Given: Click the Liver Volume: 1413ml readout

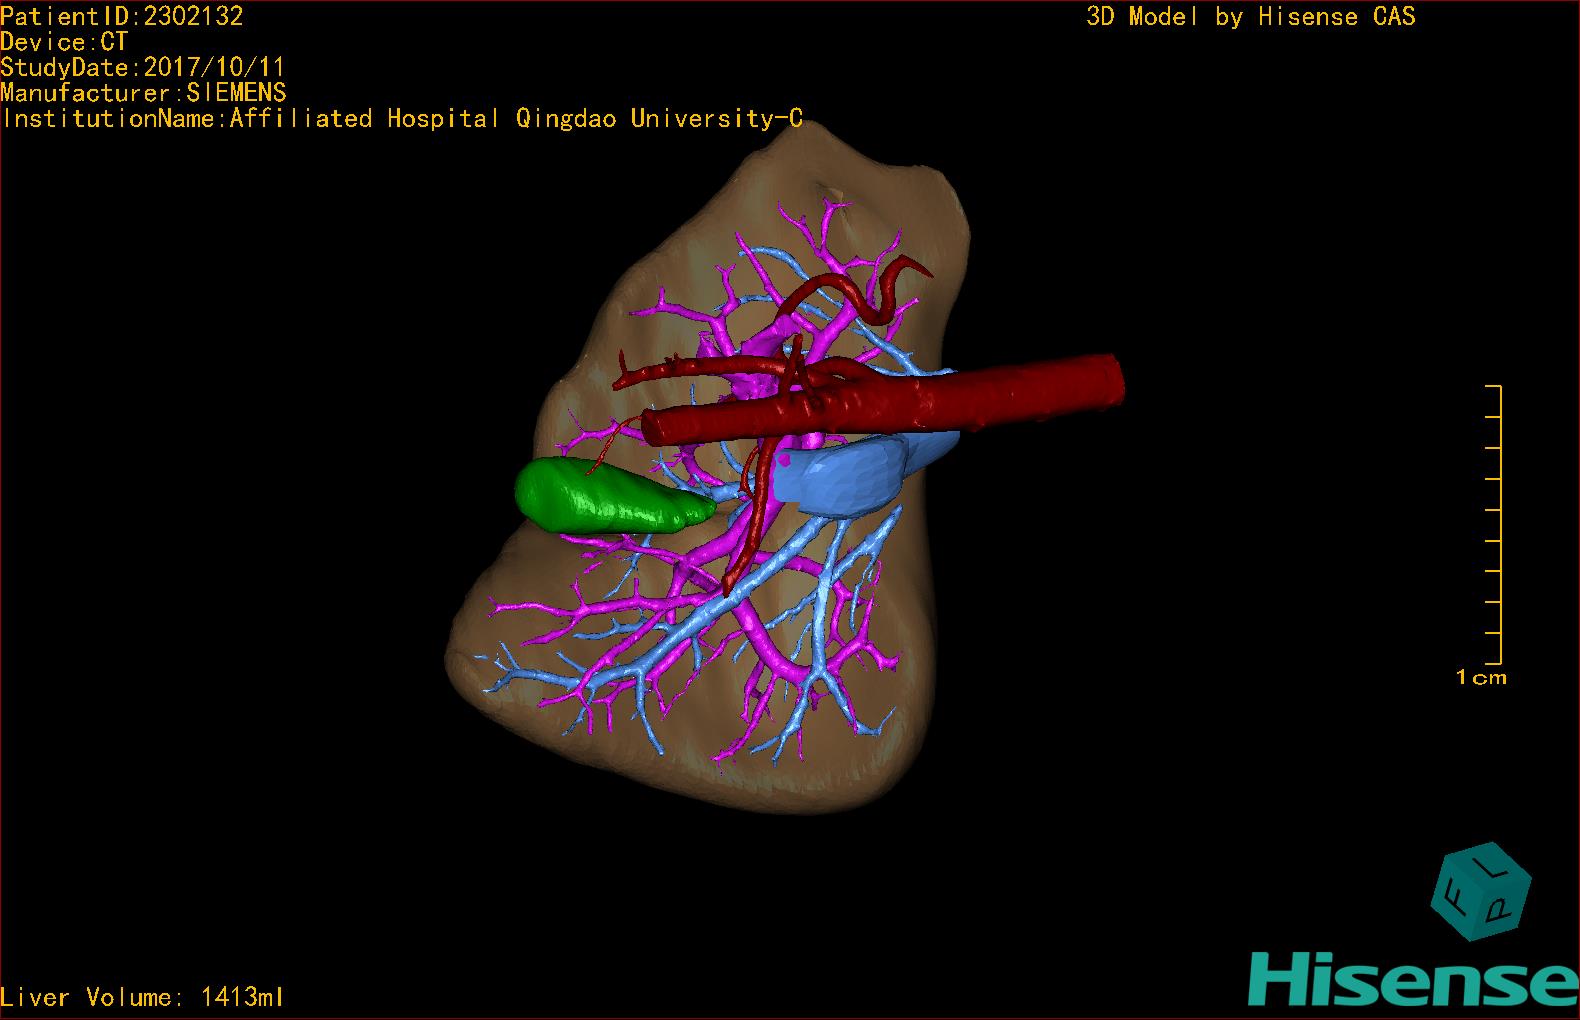Looking at the screenshot, I should [143, 997].
